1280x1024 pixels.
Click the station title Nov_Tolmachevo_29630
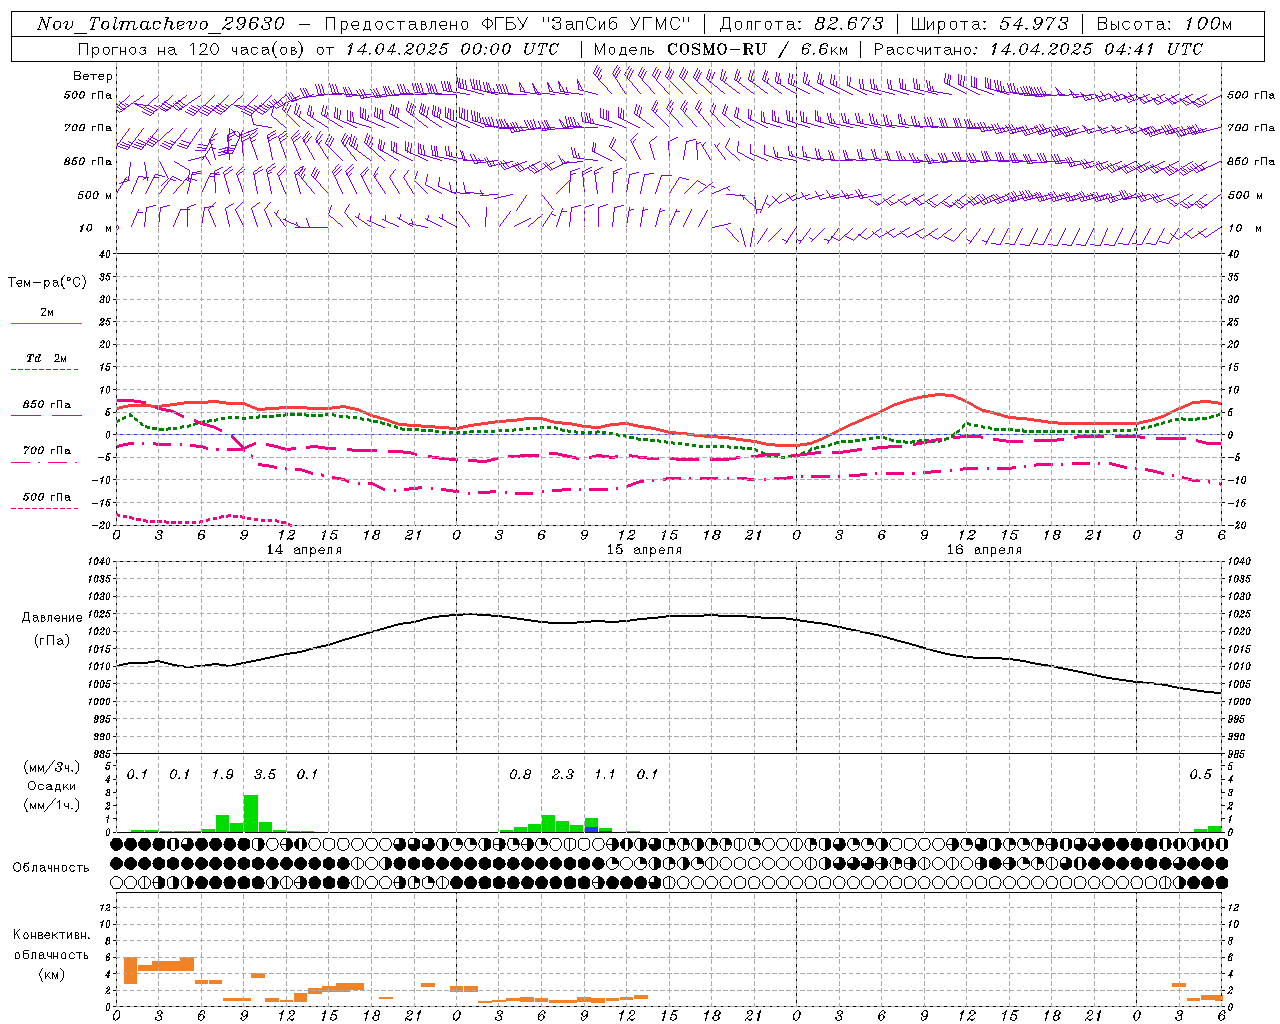point(161,24)
